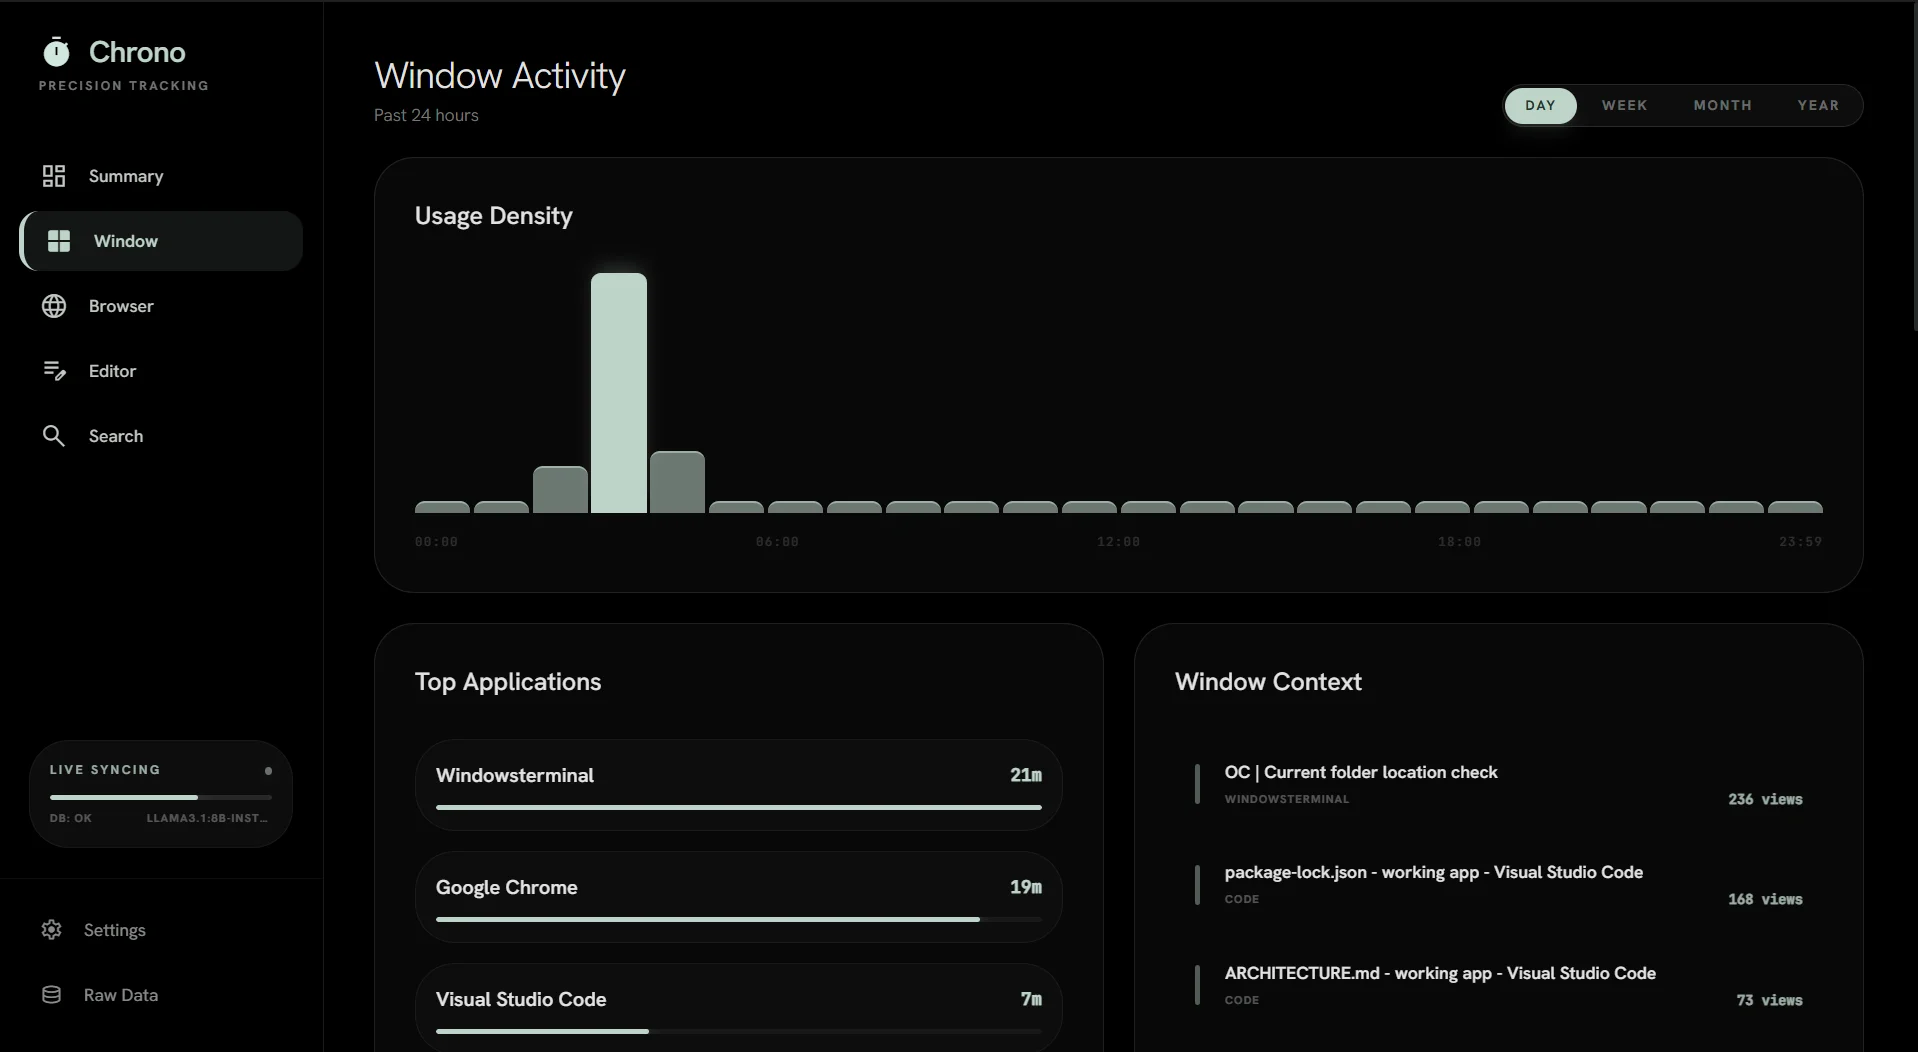1918x1052 pixels.
Task: Click the Google Chrome usage progress bar
Action: 739,919
